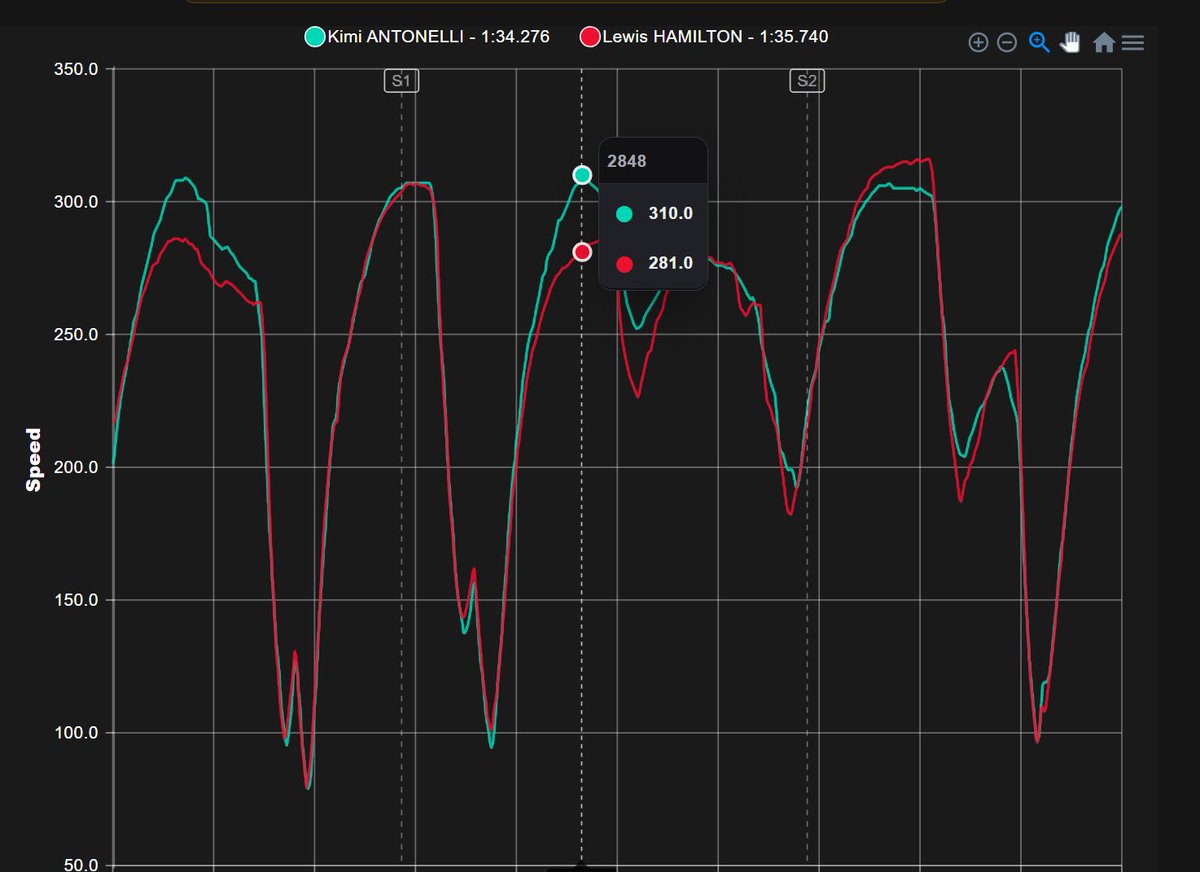
Task: Click the 50.0 y-axis label
Action: pyautogui.click(x=80, y=865)
